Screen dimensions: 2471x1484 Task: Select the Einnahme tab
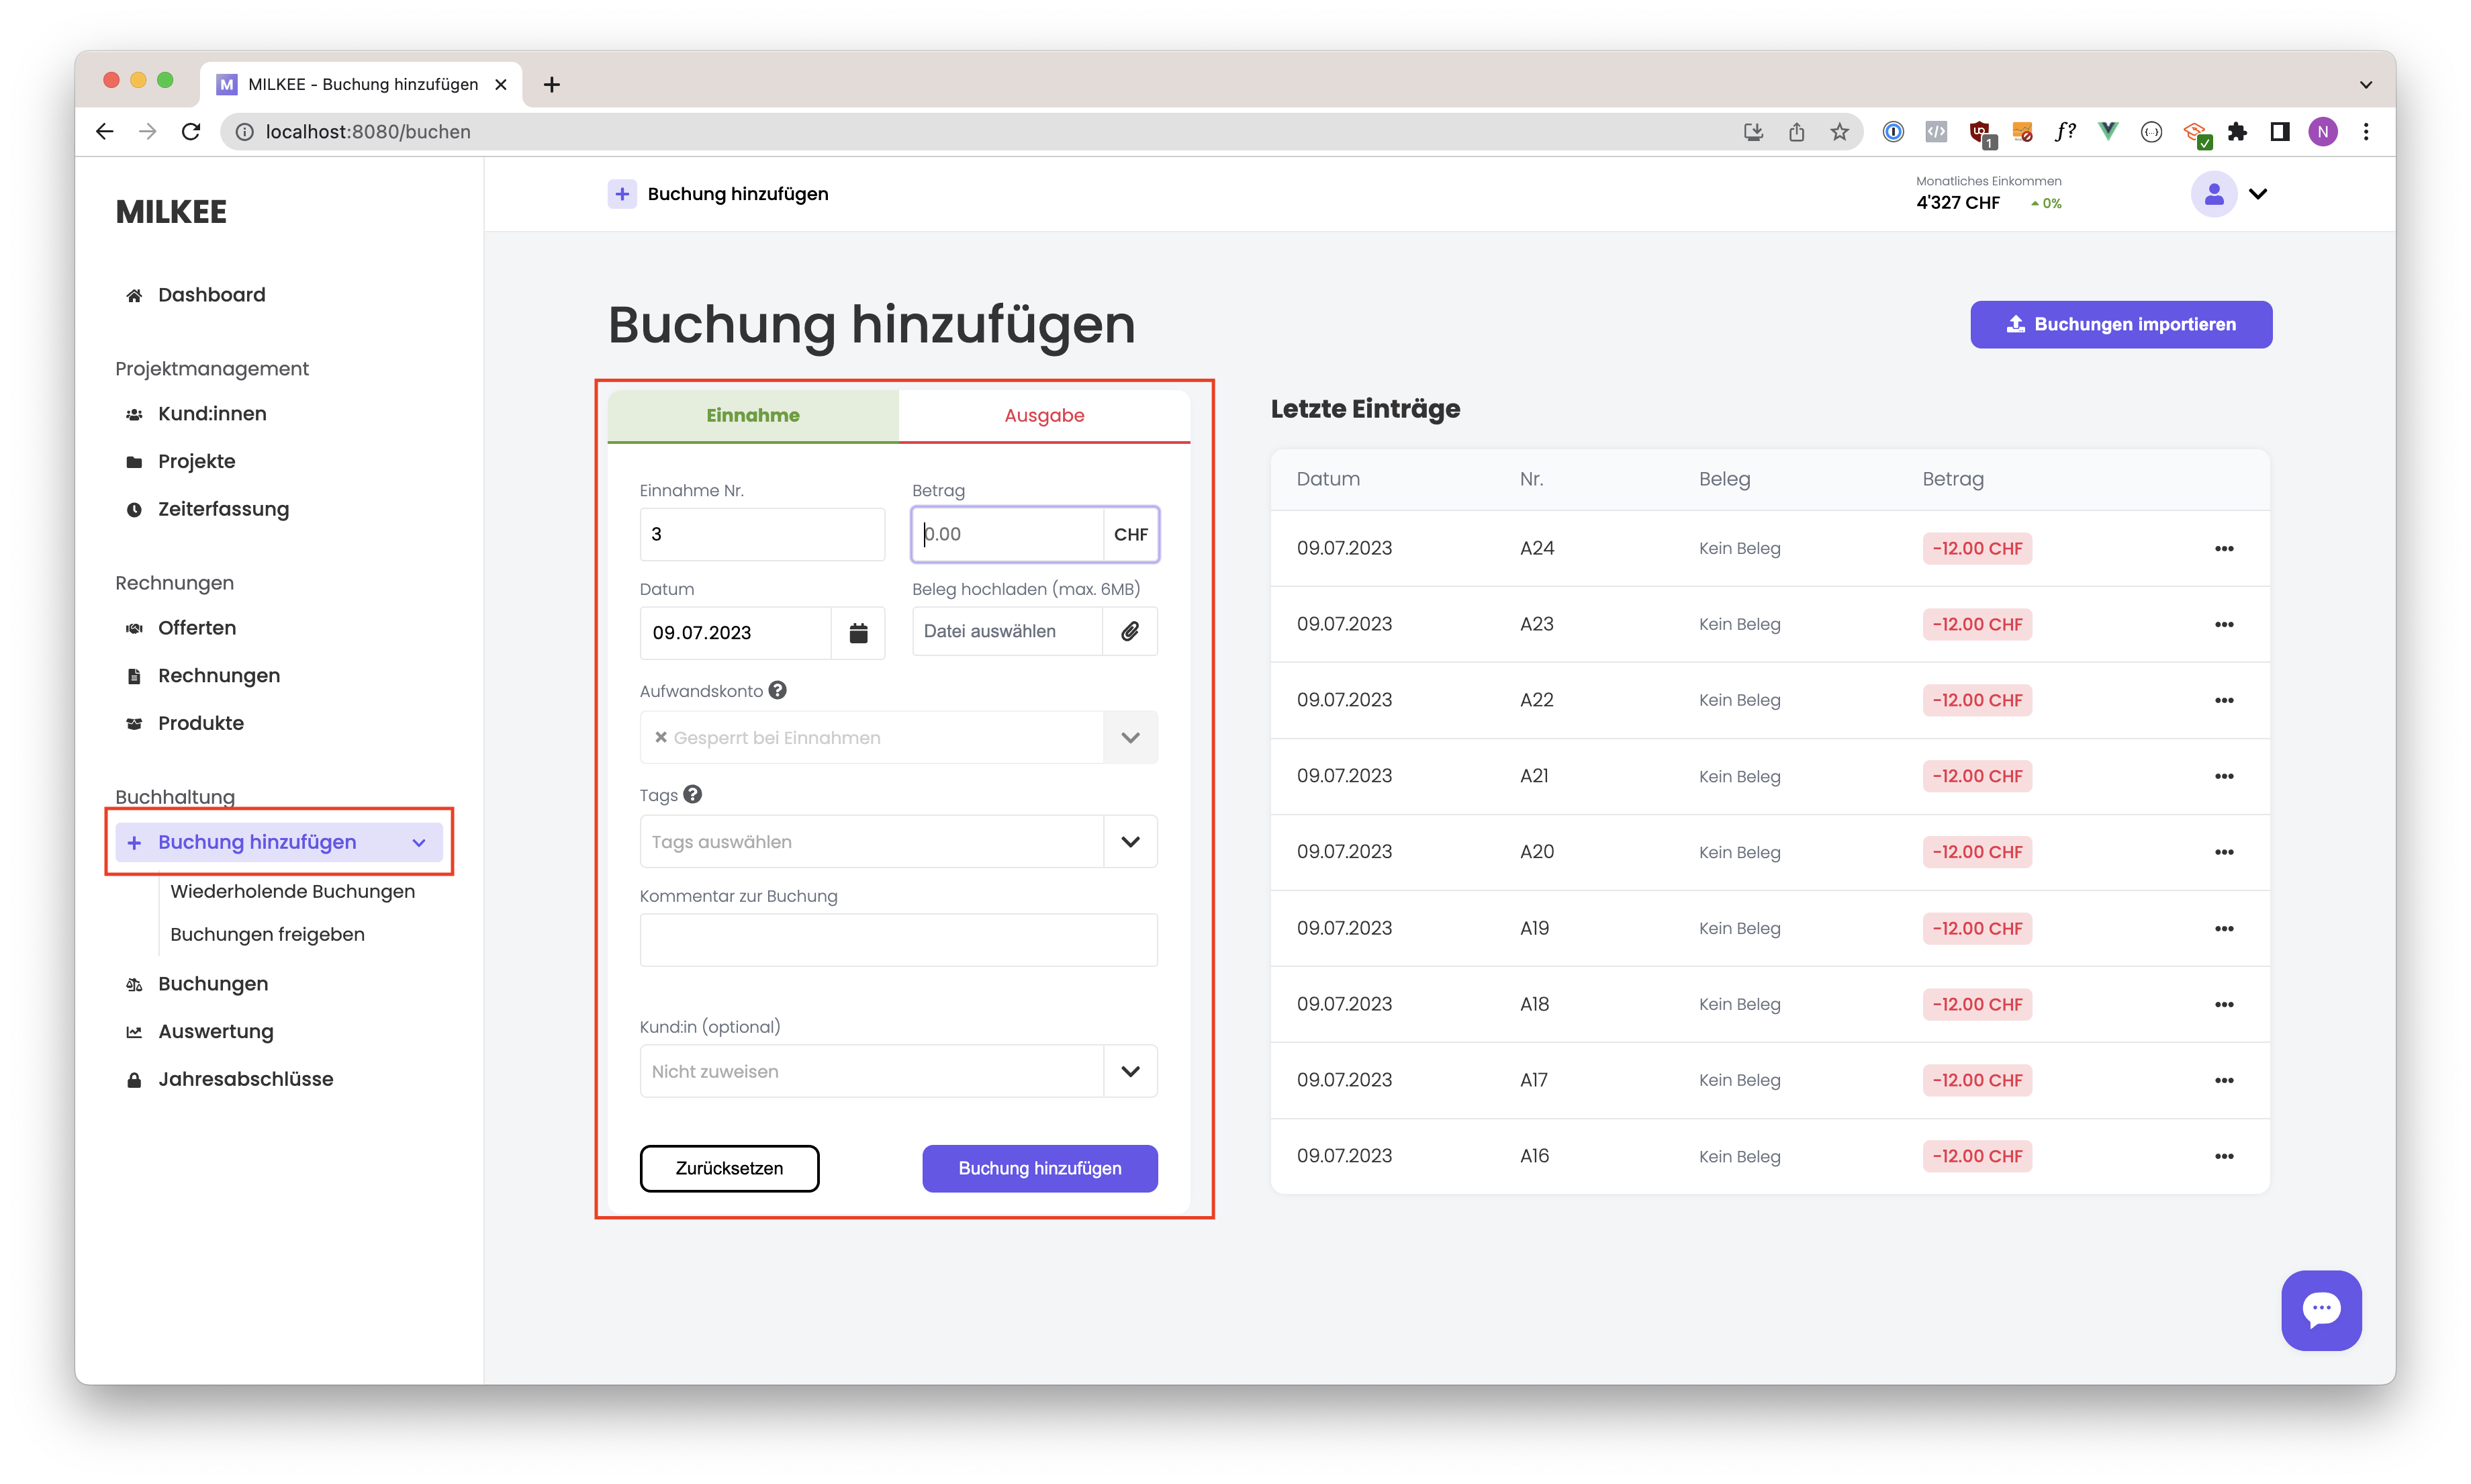tap(752, 415)
